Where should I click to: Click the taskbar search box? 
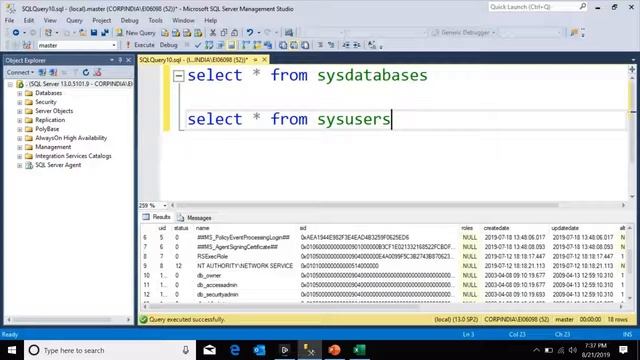[x=110, y=350]
